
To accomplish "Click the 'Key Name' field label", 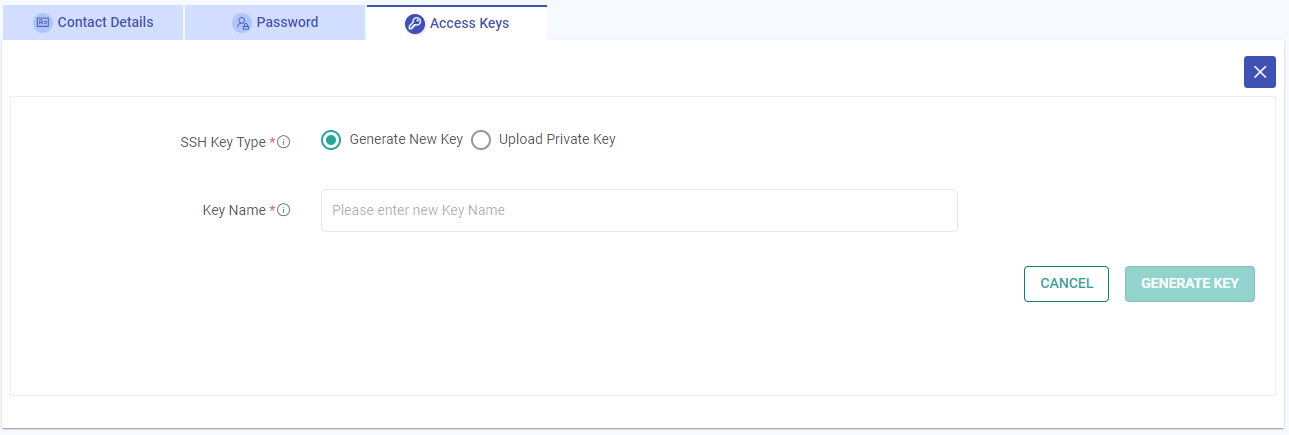I will pyautogui.click(x=234, y=210).
